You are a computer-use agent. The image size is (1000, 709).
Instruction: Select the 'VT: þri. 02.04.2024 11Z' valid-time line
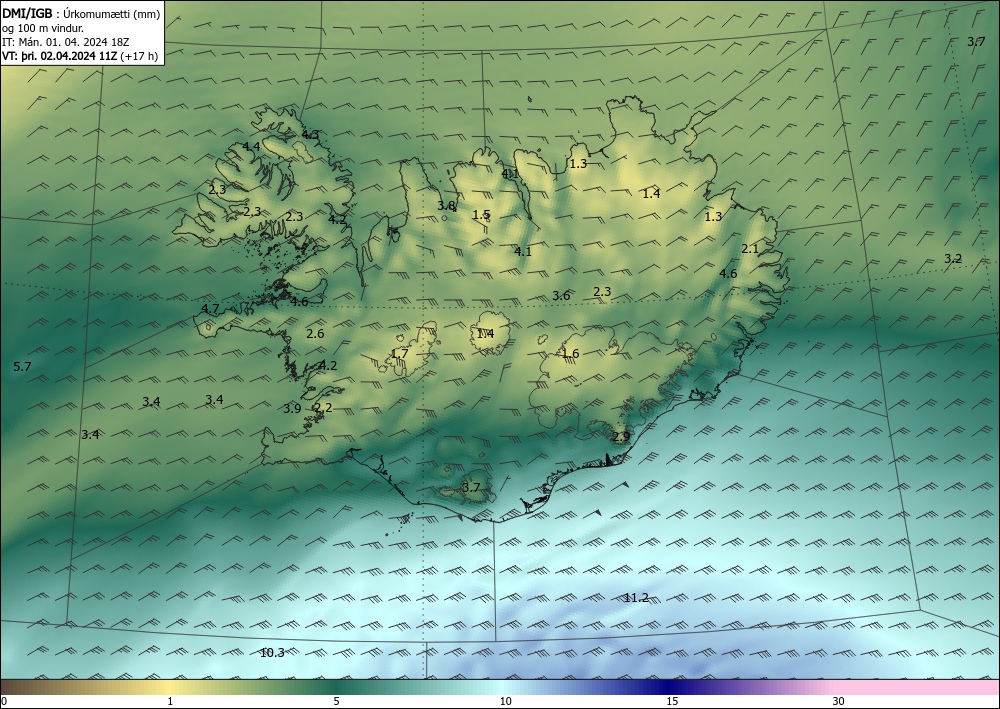tap(59, 55)
